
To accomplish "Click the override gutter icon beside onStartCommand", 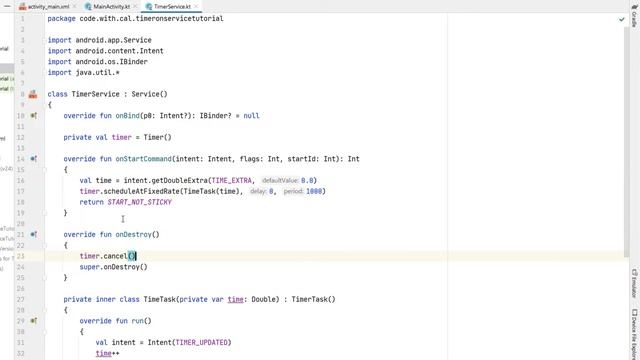I will (33, 159).
